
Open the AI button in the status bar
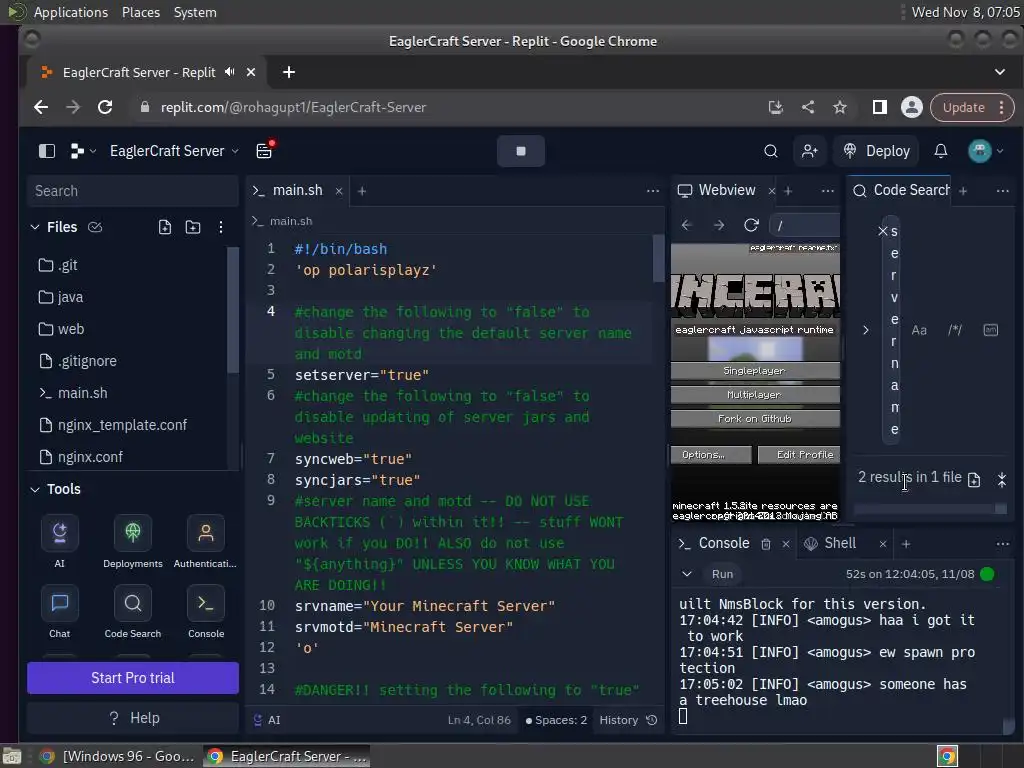(x=266, y=720)
